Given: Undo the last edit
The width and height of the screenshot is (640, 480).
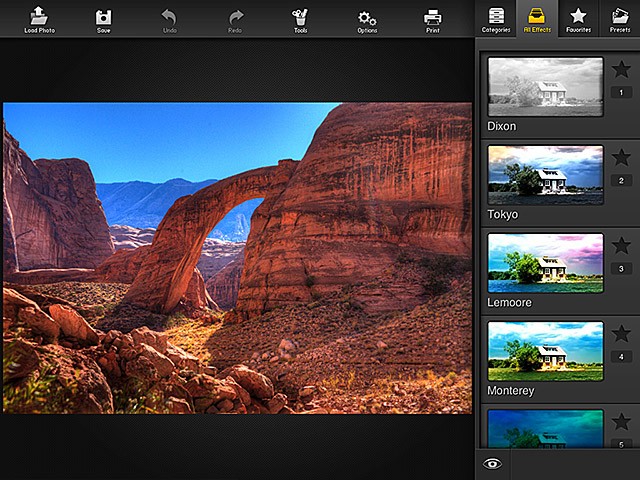Looking at the screenshot, I should 169,17.
